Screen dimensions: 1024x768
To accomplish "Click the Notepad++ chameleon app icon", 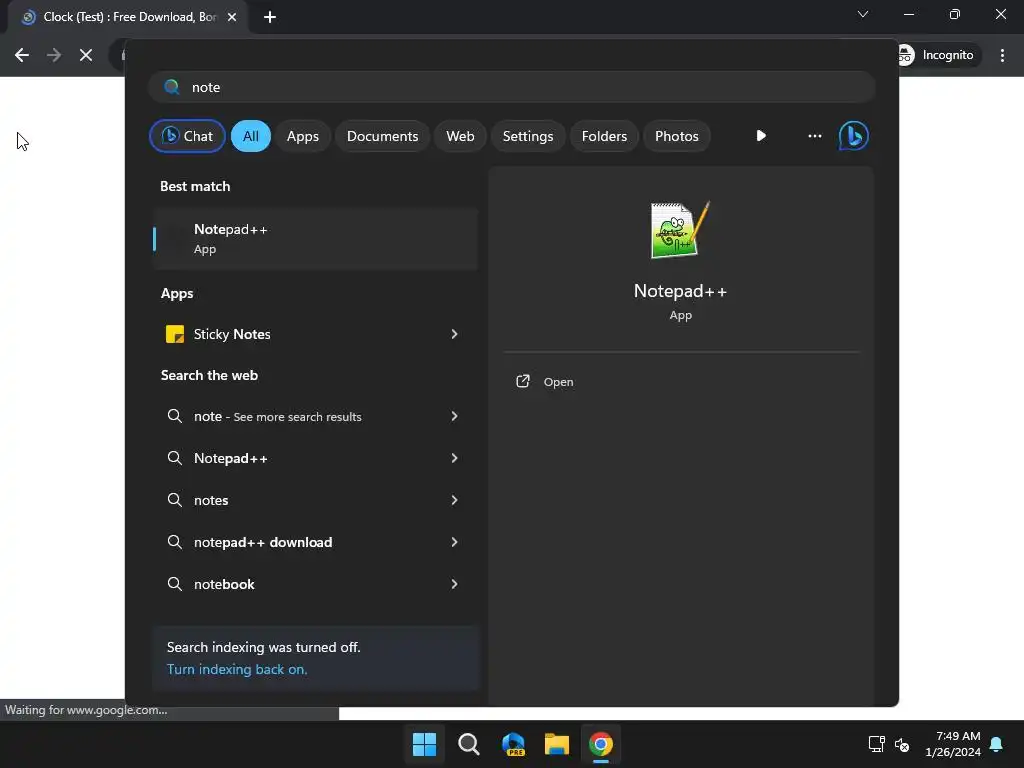I will coord(680,230).
